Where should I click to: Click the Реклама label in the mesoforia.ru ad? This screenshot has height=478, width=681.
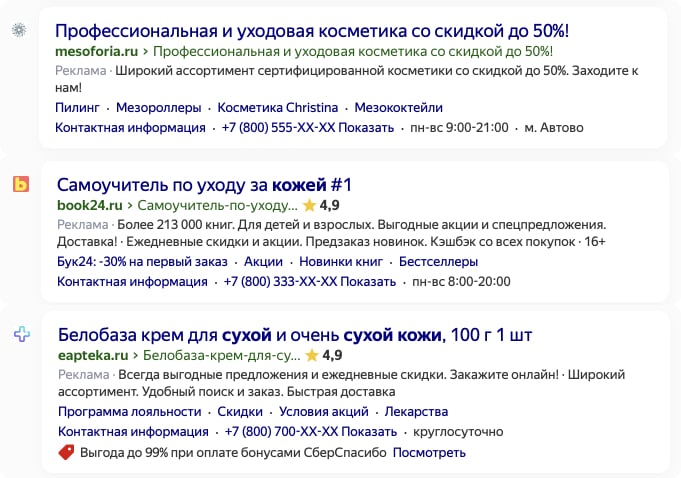tap(81, 70)
